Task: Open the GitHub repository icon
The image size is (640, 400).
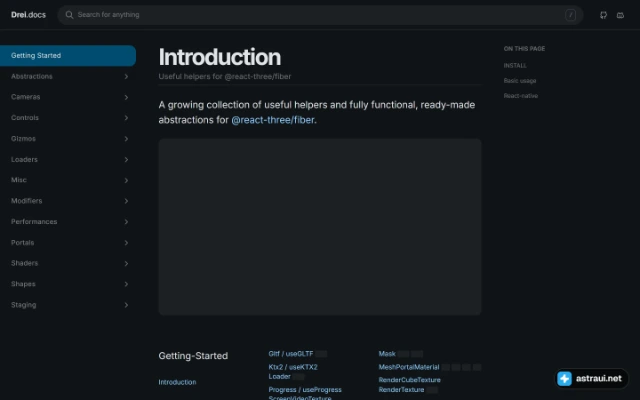Action: pos(603,15)
